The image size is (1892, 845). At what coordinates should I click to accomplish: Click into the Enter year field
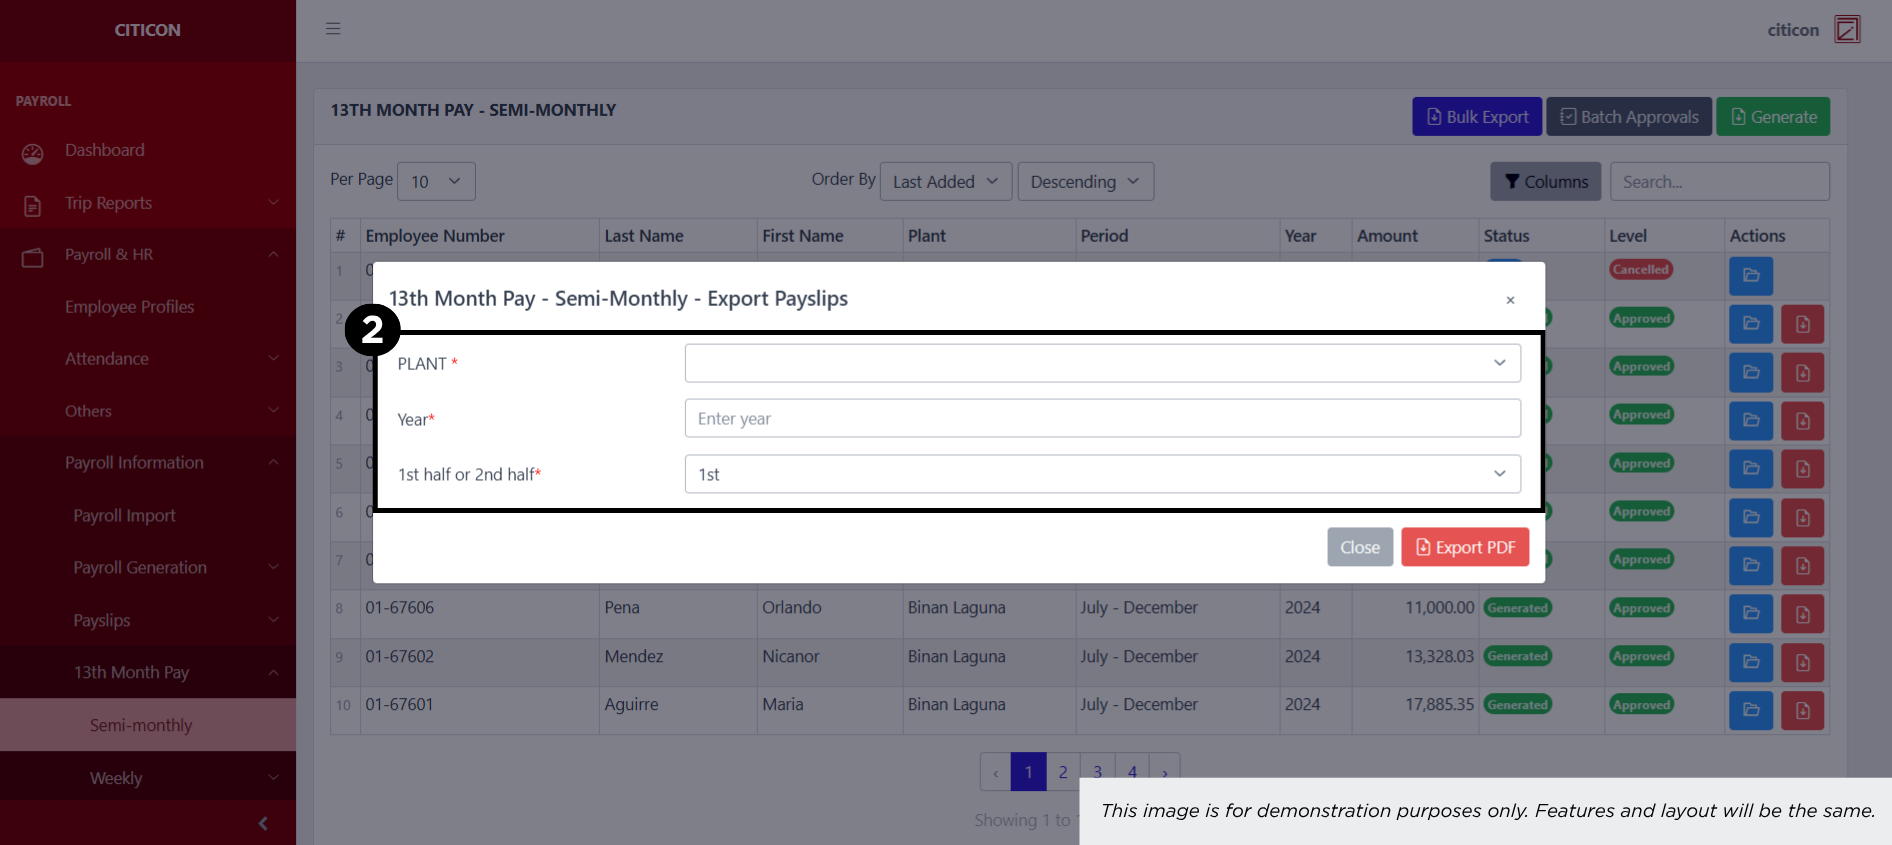click(x=1102, y=418)
